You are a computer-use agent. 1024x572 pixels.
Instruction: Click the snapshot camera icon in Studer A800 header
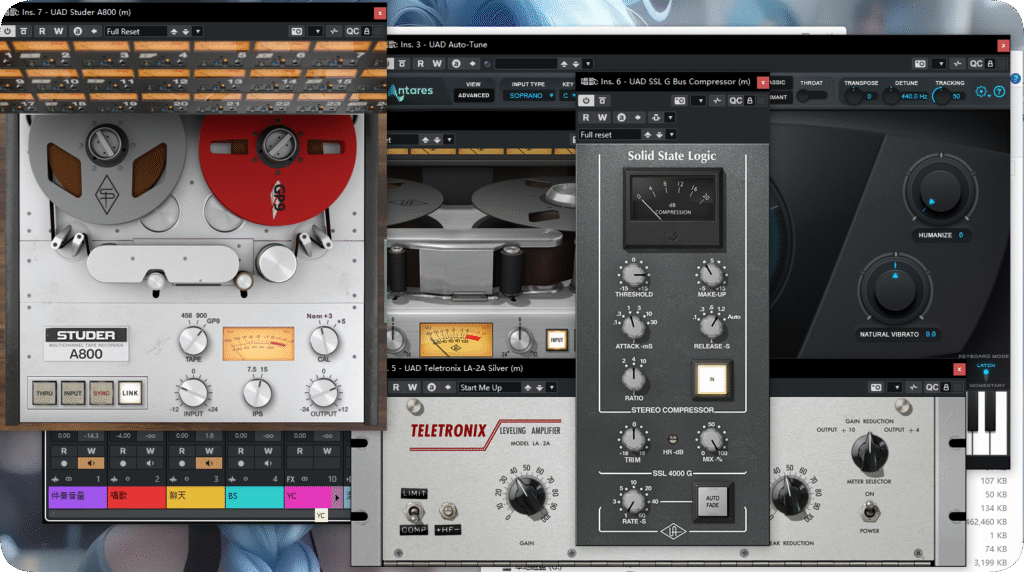(296, 31)
